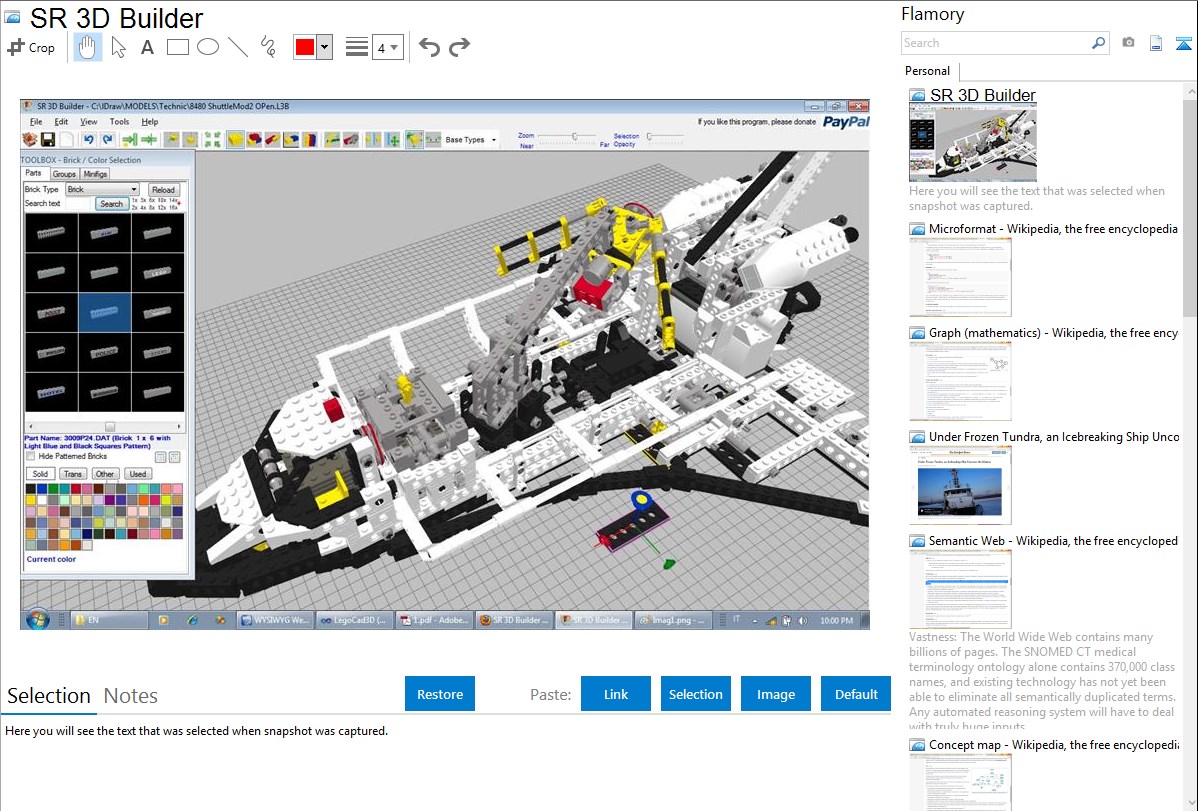Click the line thickness stacked-lines icon
The width and height of the screenshot is (1198, 811).
[357, 47]
